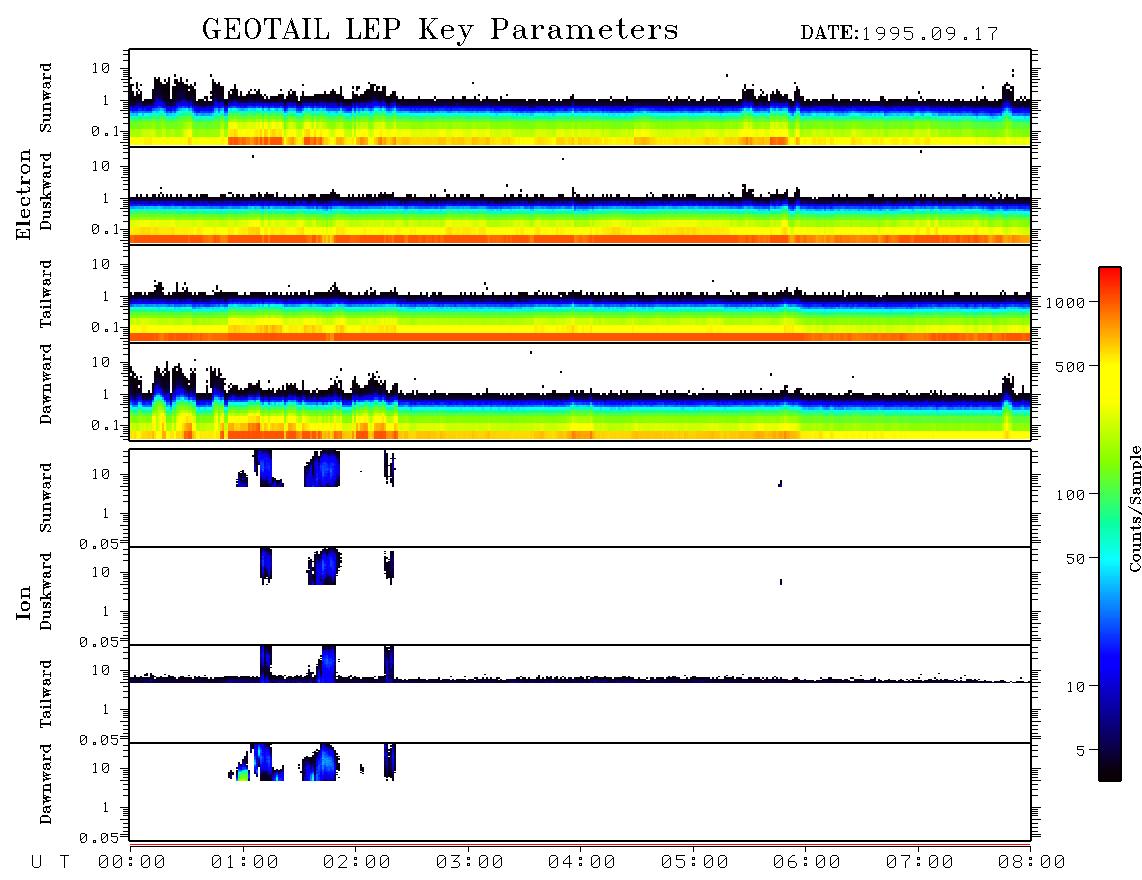Click the Ion Sunward burst near 01:45
Image resolution: width=1142 pixels, height=880 pixels.
(323, 468)
